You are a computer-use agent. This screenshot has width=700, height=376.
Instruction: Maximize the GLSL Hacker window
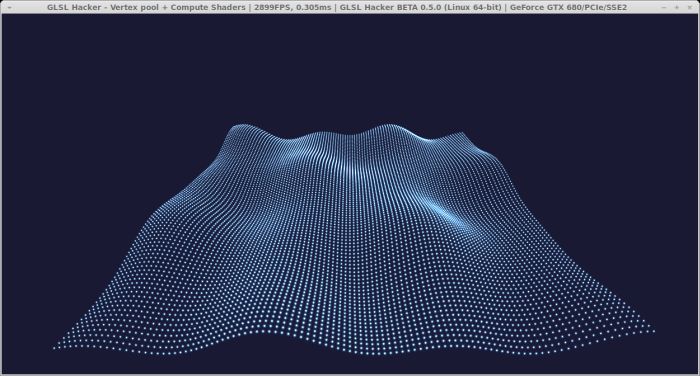click(676, 7)
